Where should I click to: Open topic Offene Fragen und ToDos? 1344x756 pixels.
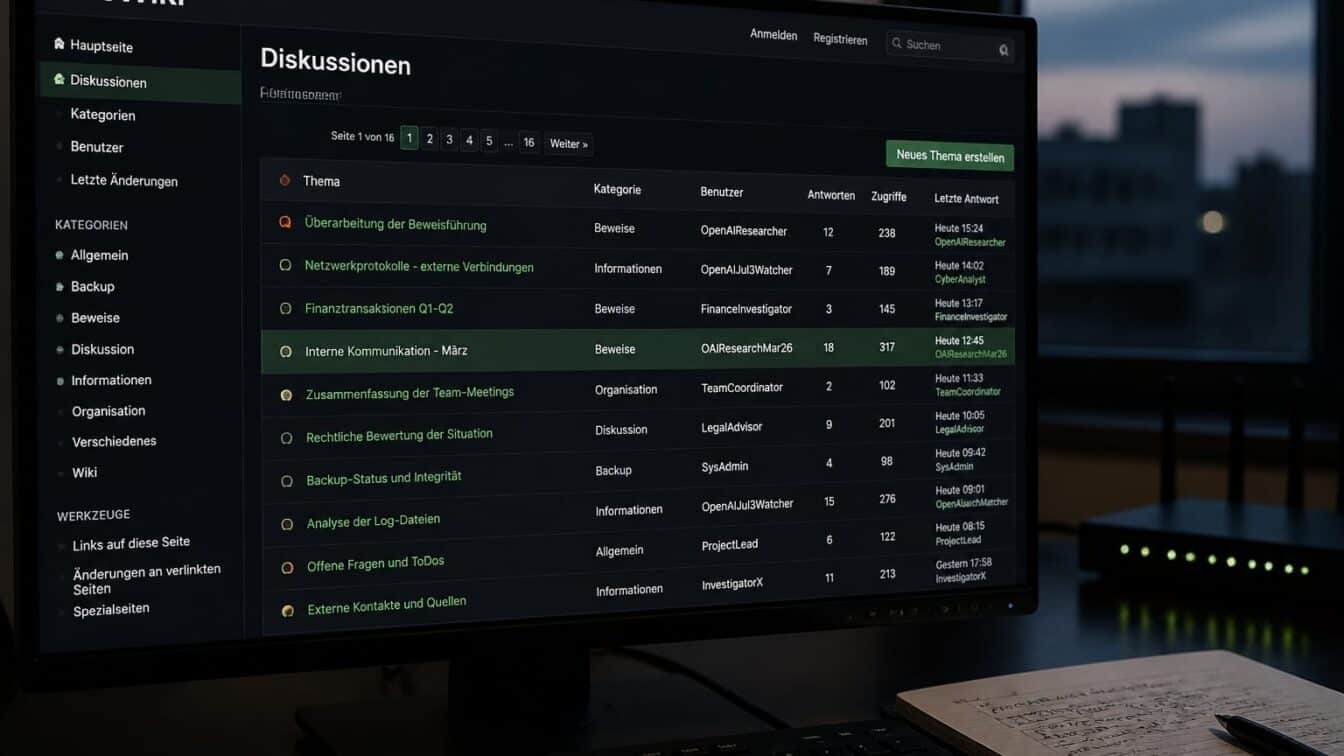[x=375, y=563]
